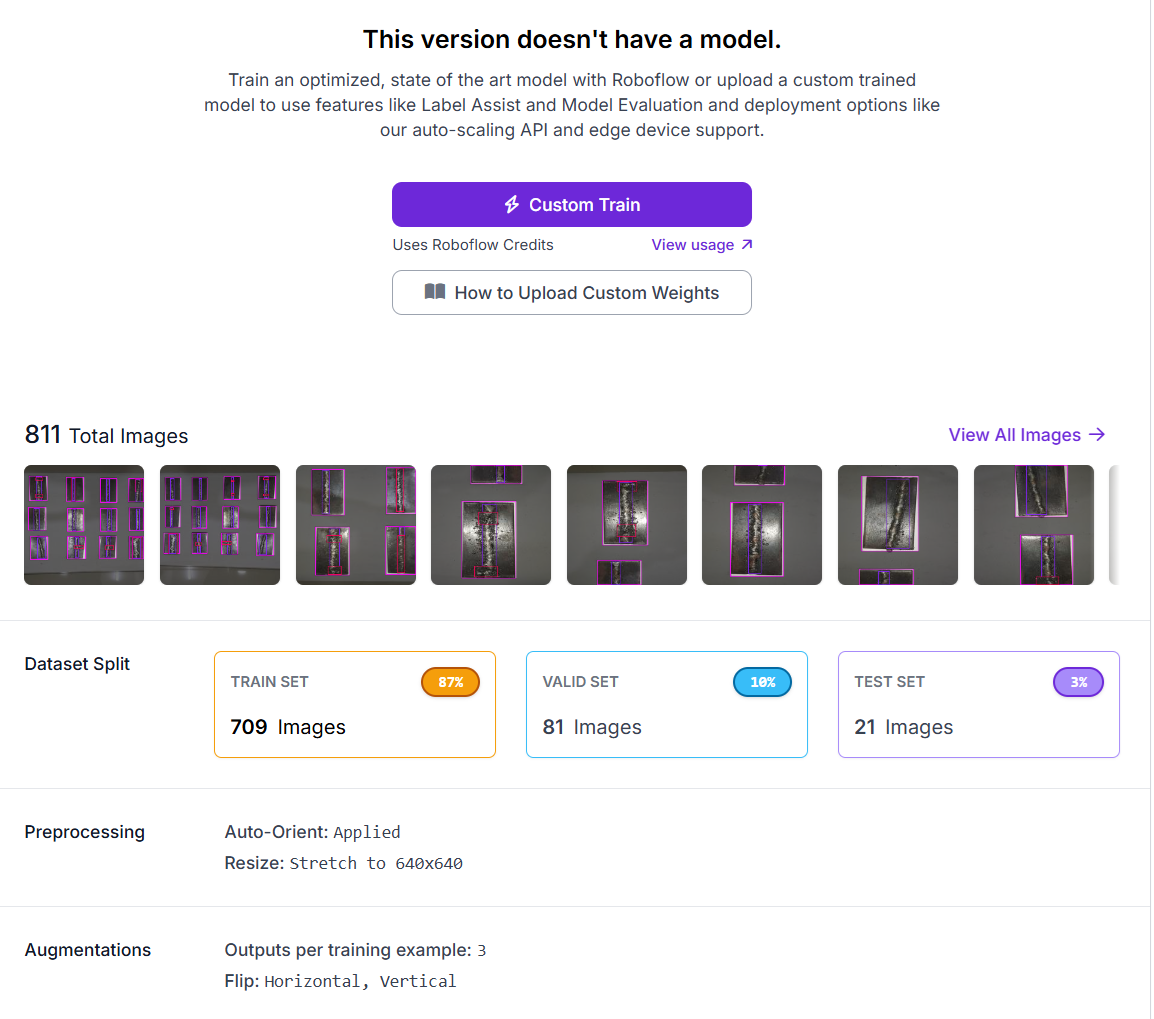Image resolution: width=1154 pixels, height=1019 pixels.
Task: Open the first dataset image thumbnail
Action: (x=84, y=525)
